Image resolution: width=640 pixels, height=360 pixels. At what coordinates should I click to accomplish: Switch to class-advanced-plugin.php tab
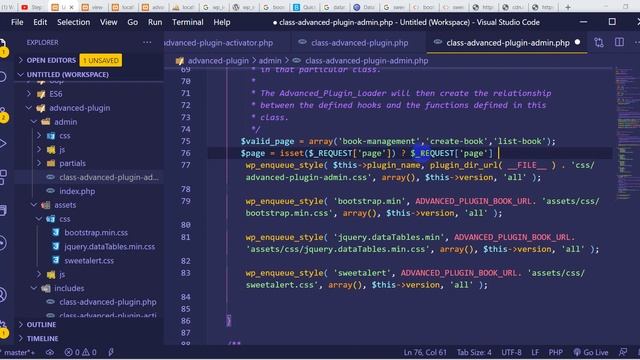[359, 43]
